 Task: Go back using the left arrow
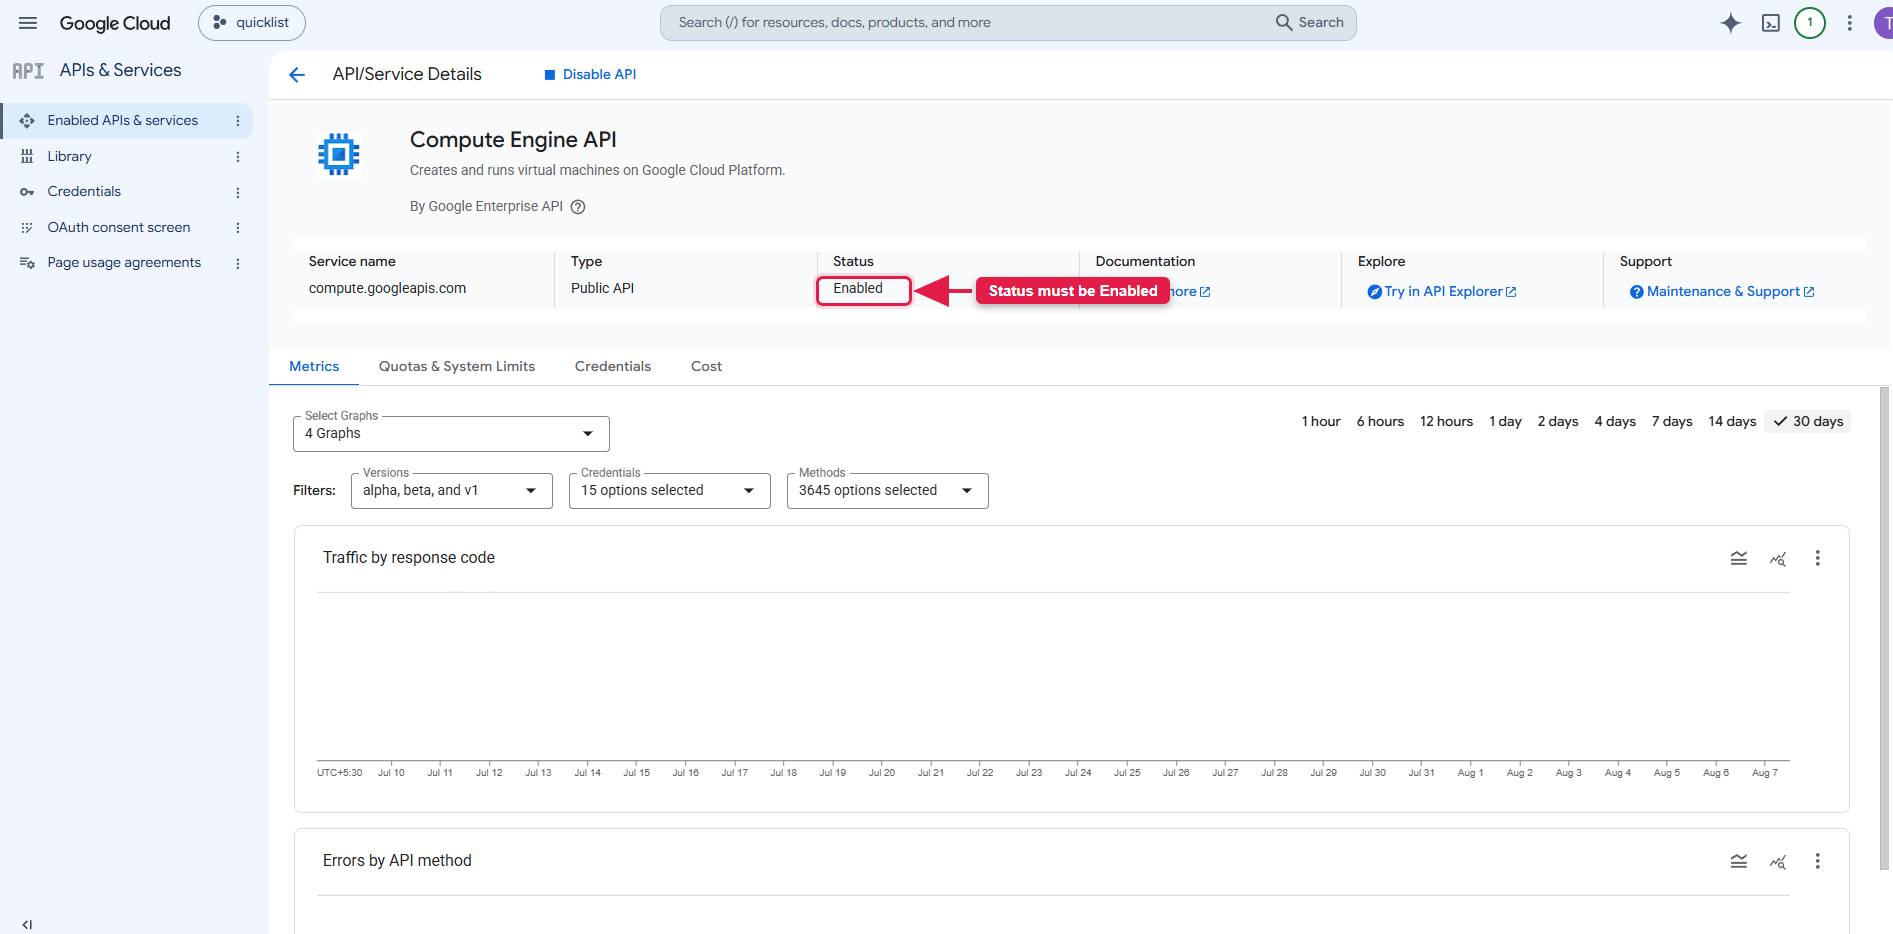click(297, 75)
